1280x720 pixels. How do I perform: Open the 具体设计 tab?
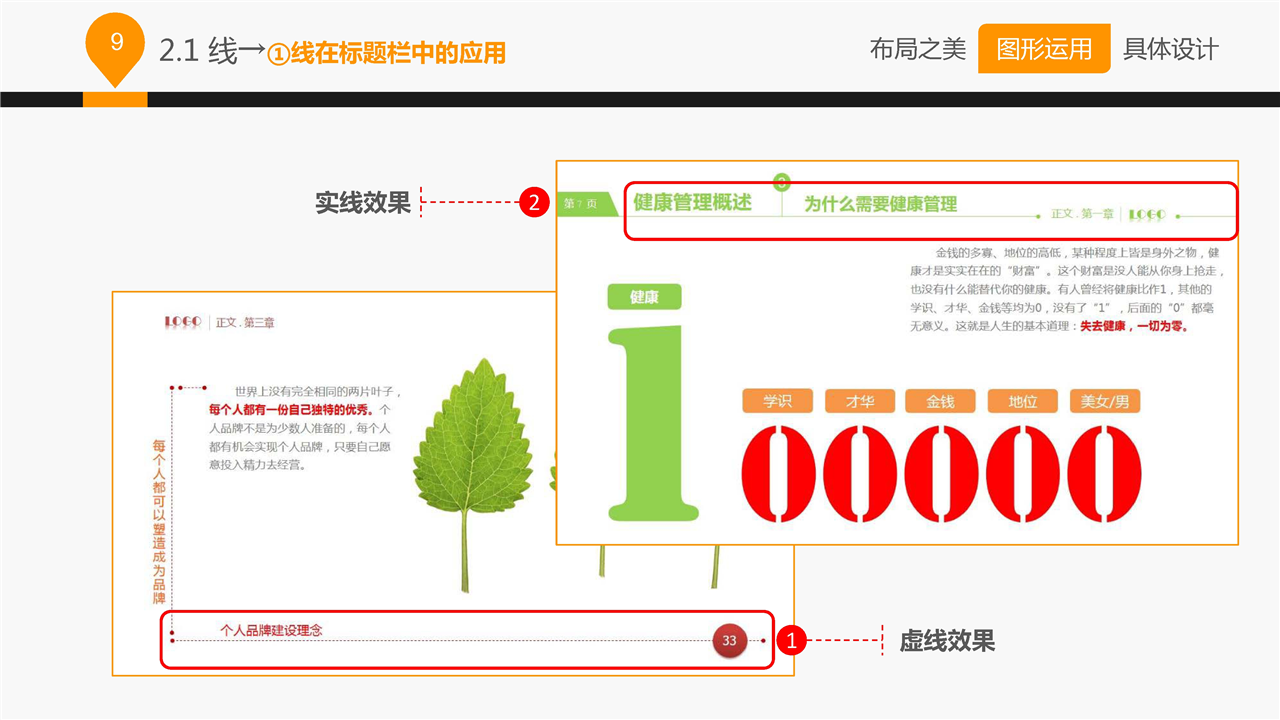pyautogui.click(x=1170, y=49)
